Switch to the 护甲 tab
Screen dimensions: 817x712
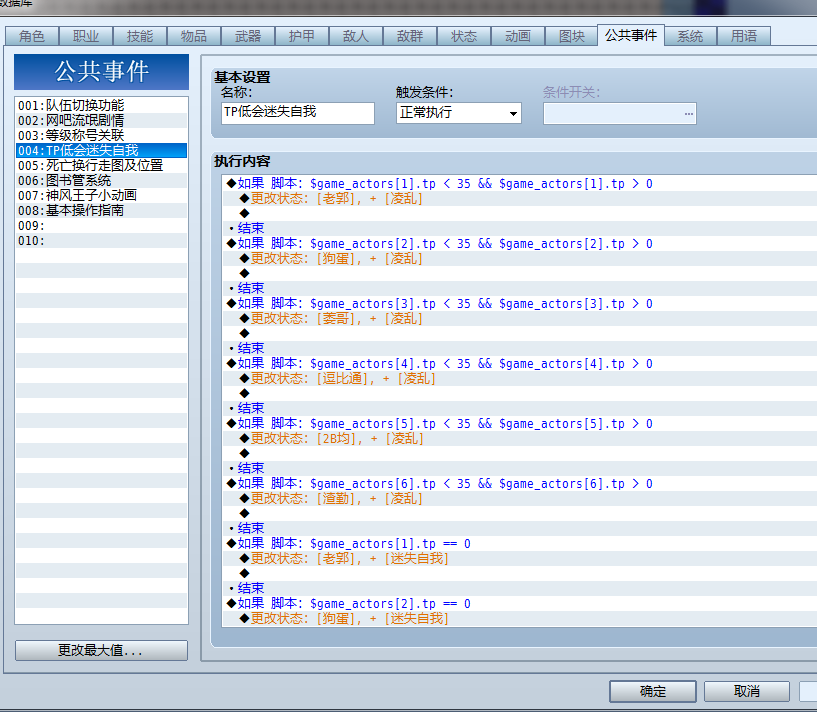302,36
